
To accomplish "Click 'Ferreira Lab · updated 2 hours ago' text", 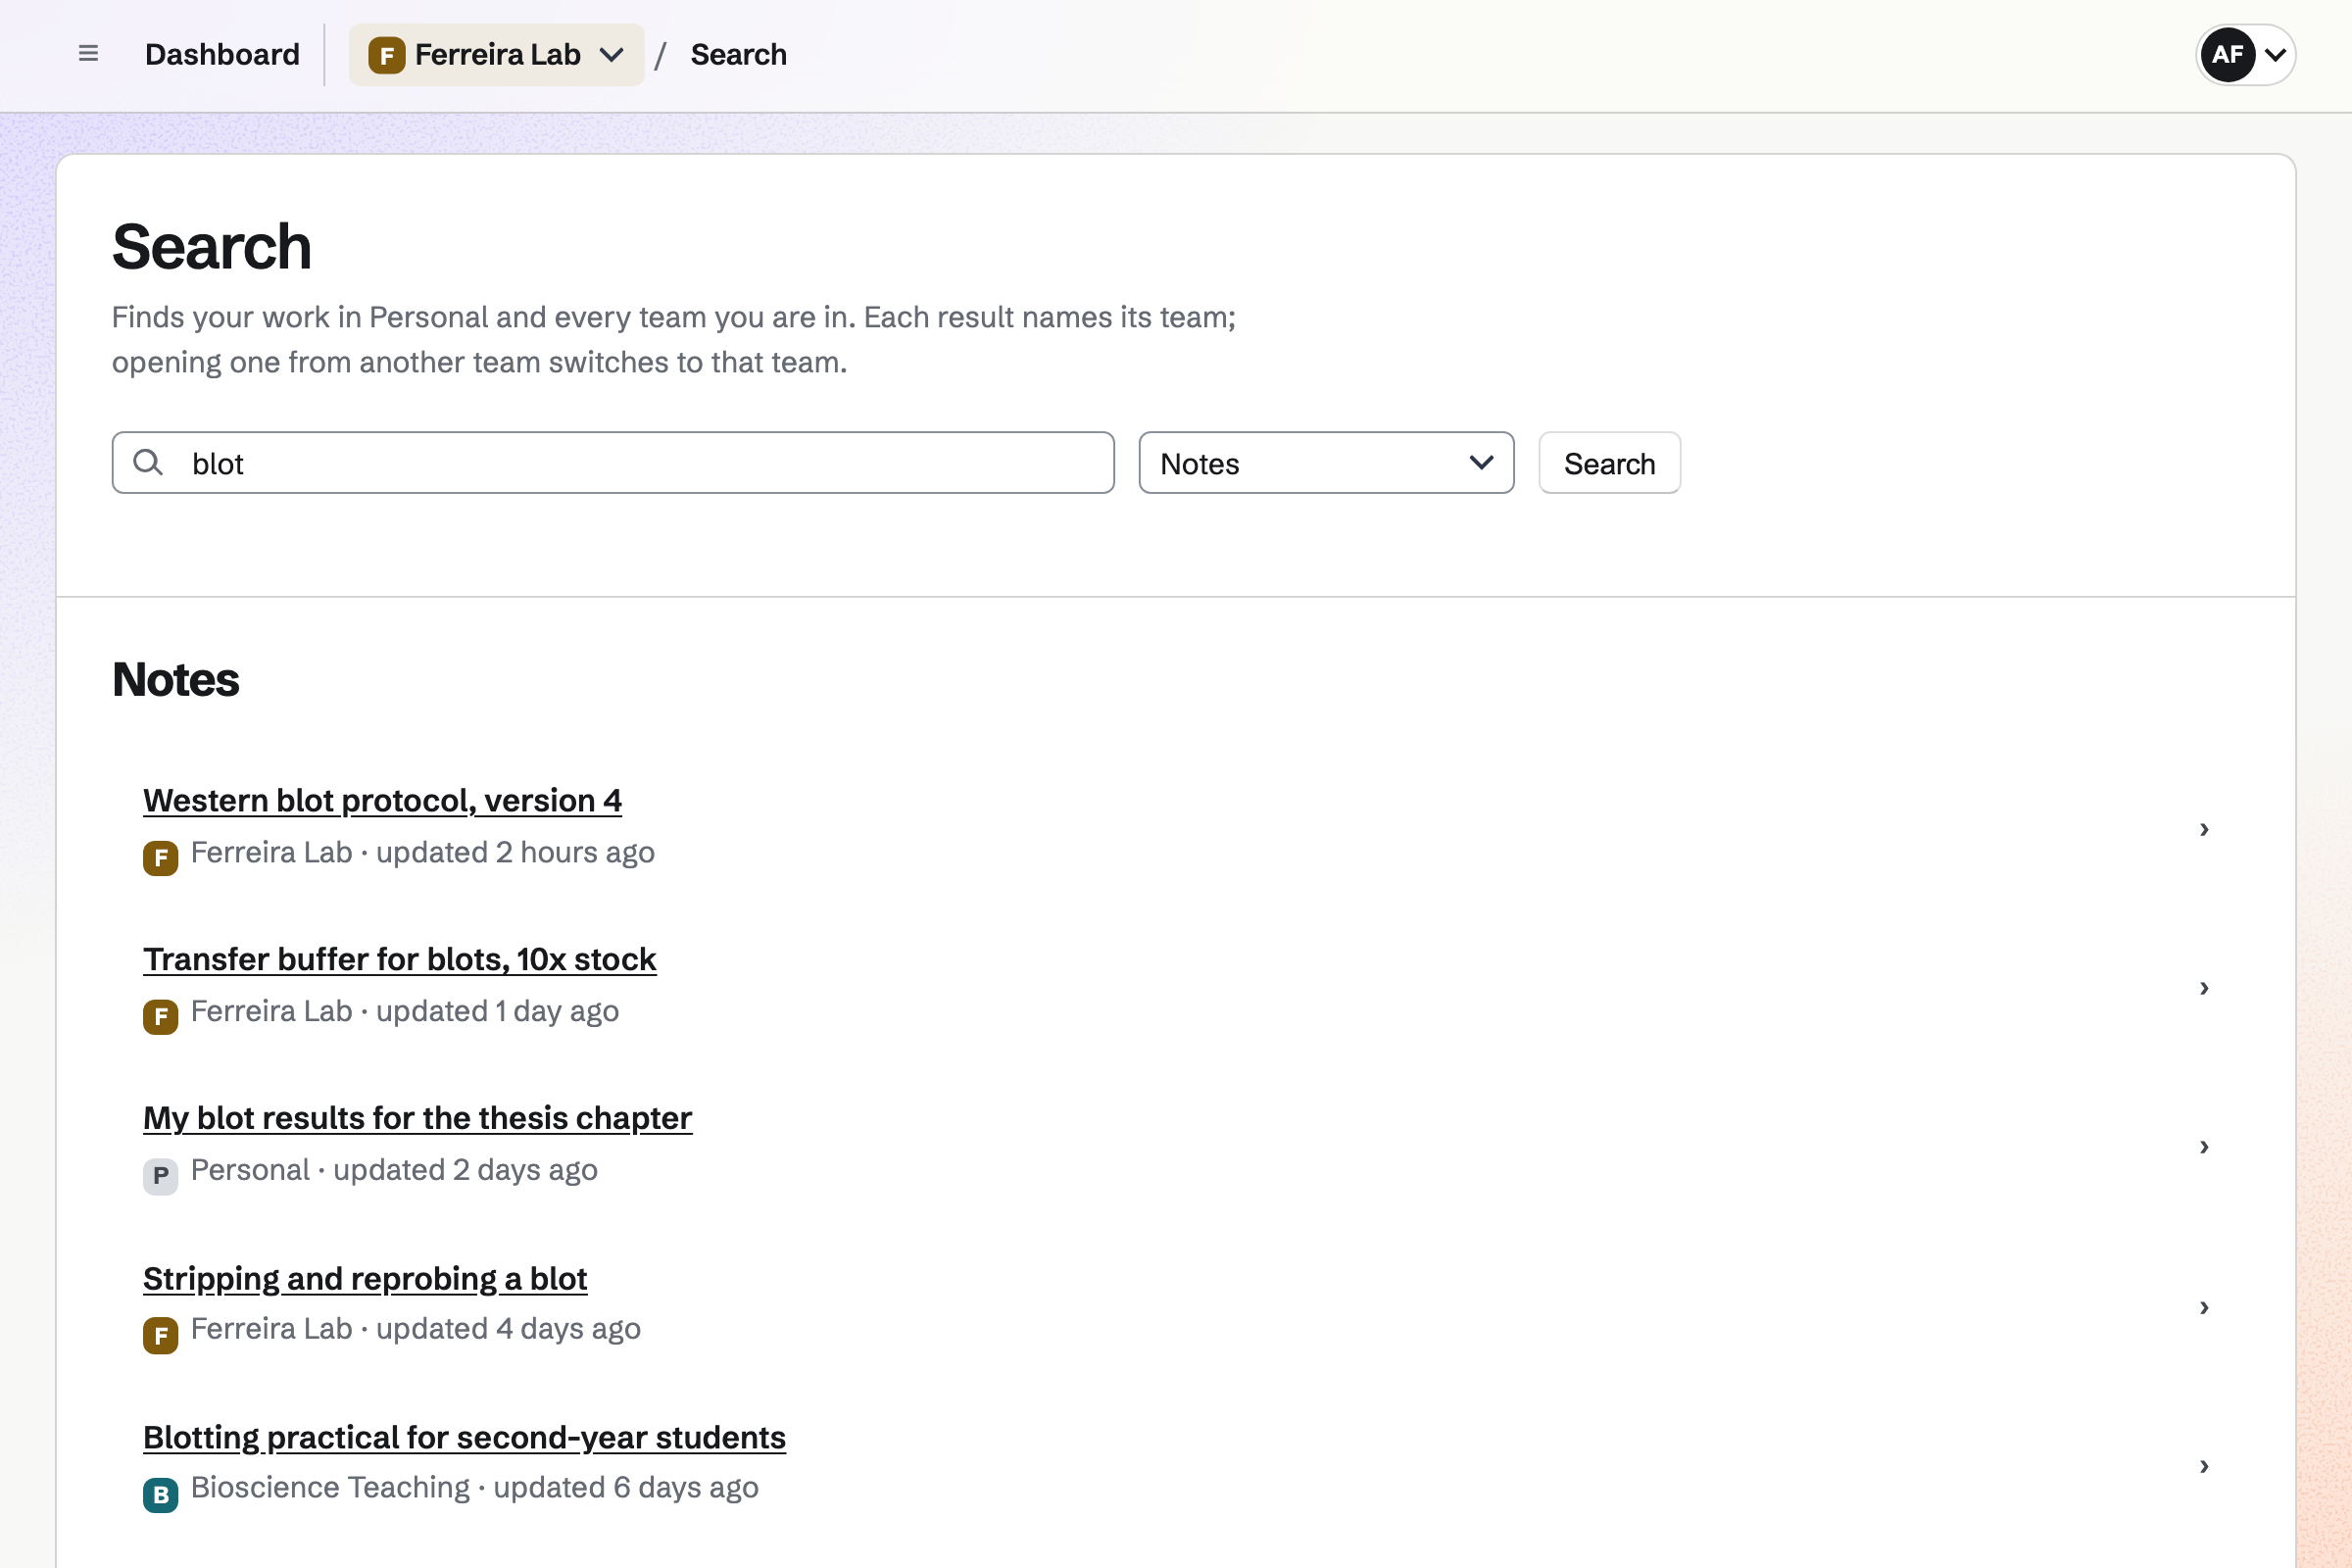I will (422, 852).
